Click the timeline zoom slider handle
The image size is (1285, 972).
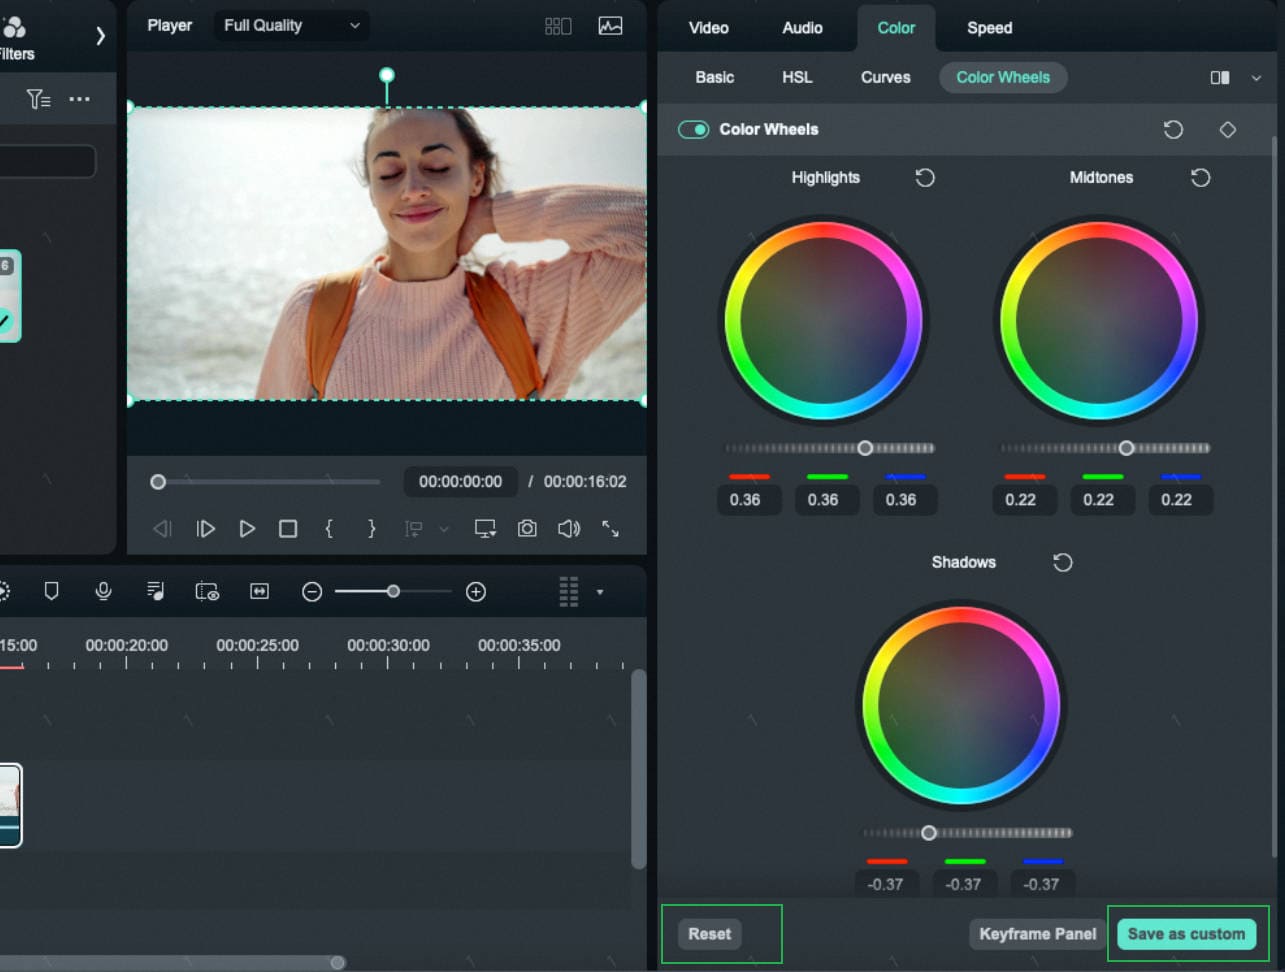click(x=393, y=592)
